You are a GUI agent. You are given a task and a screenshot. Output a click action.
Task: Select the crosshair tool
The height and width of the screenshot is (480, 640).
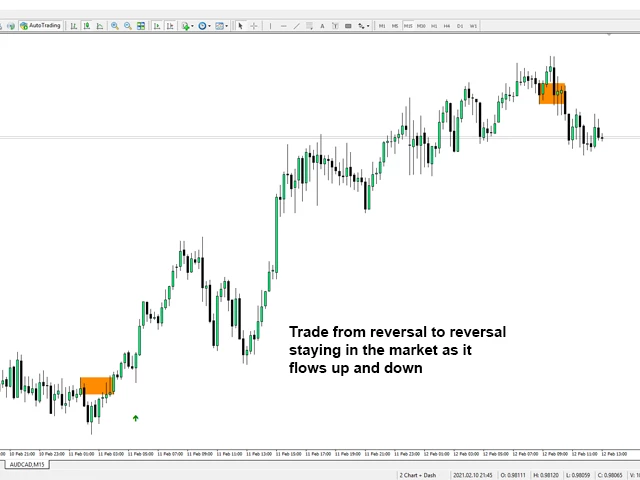(255, 25)
